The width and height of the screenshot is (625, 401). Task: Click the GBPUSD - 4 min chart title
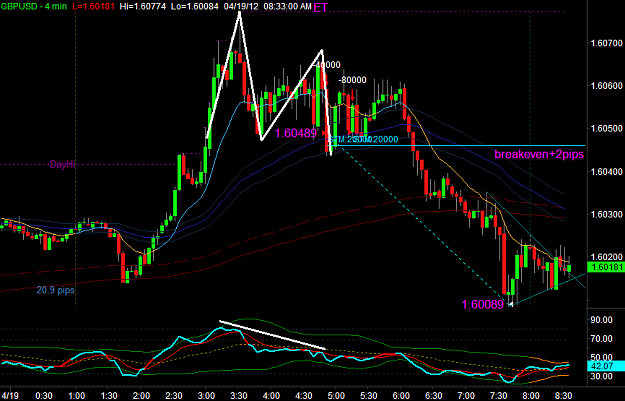point(33,6)
